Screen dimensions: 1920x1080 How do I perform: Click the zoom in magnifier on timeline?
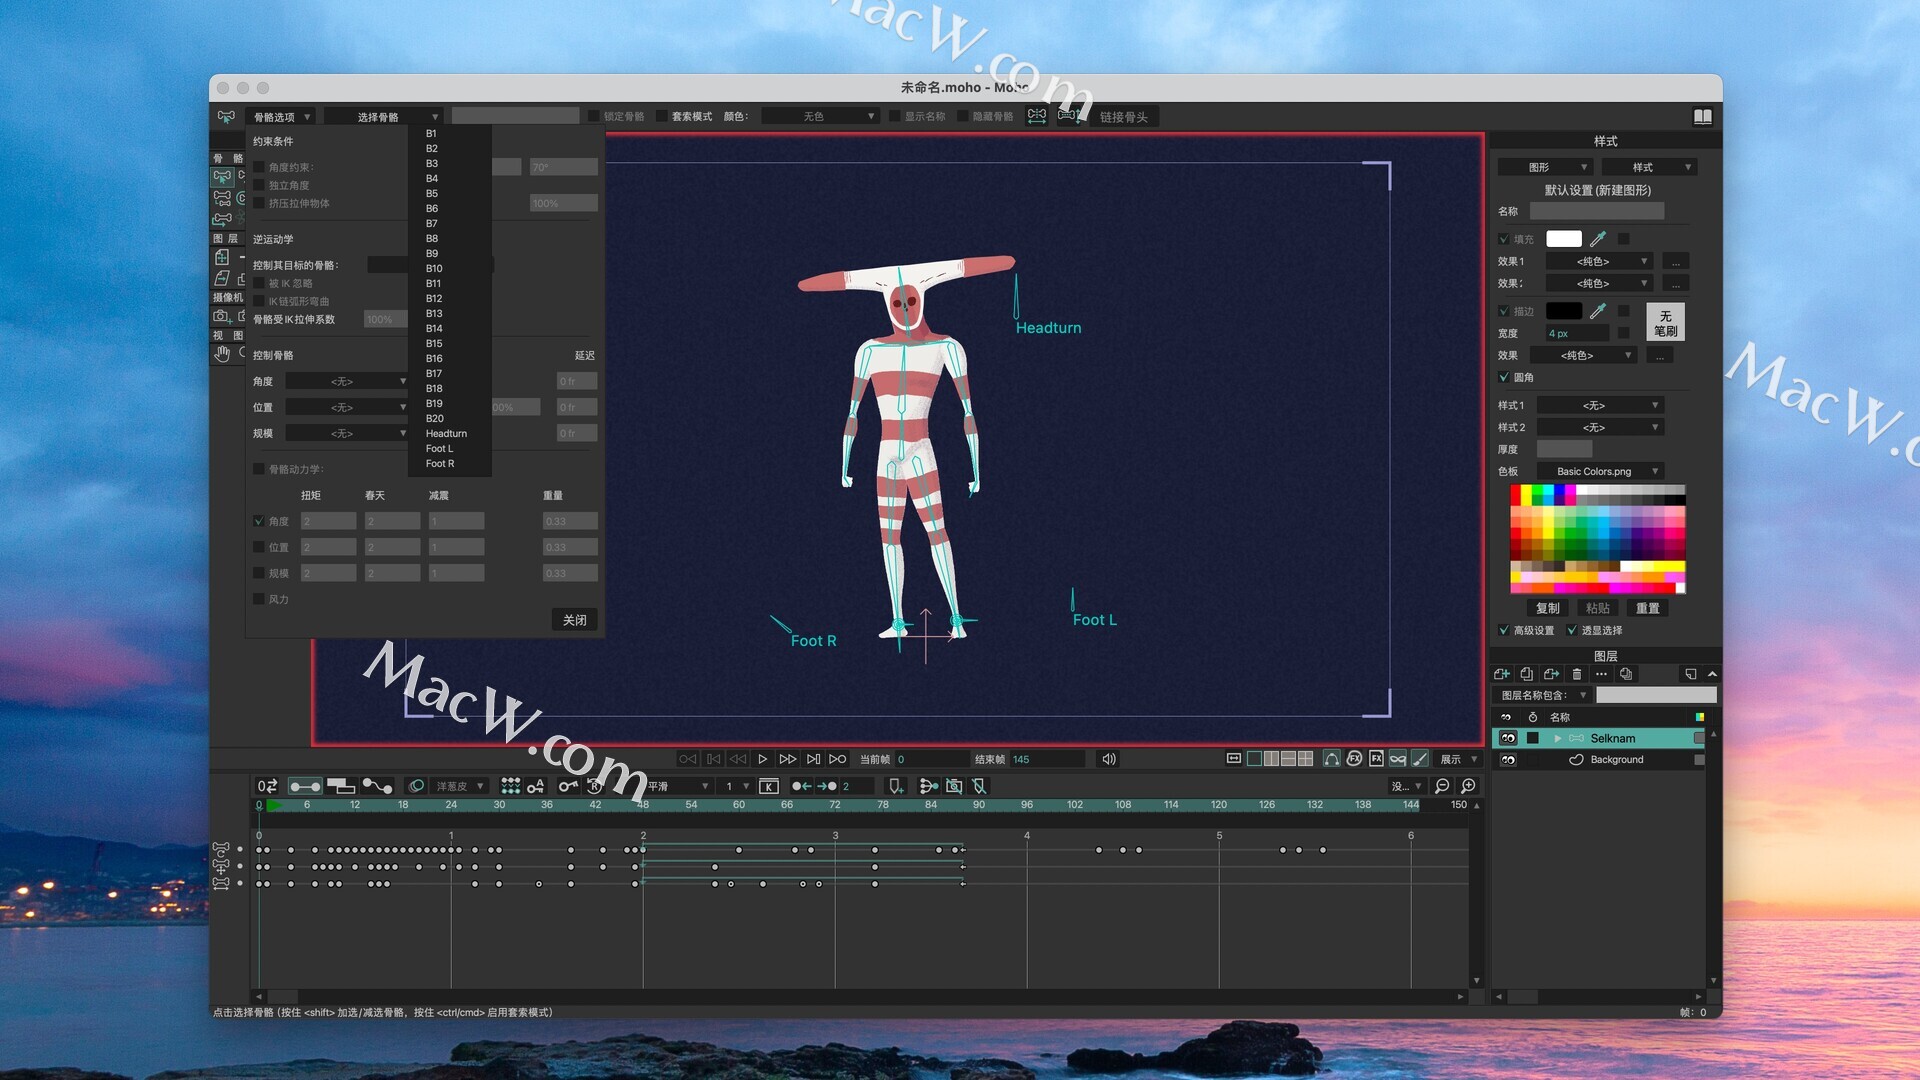point(1468,786)
